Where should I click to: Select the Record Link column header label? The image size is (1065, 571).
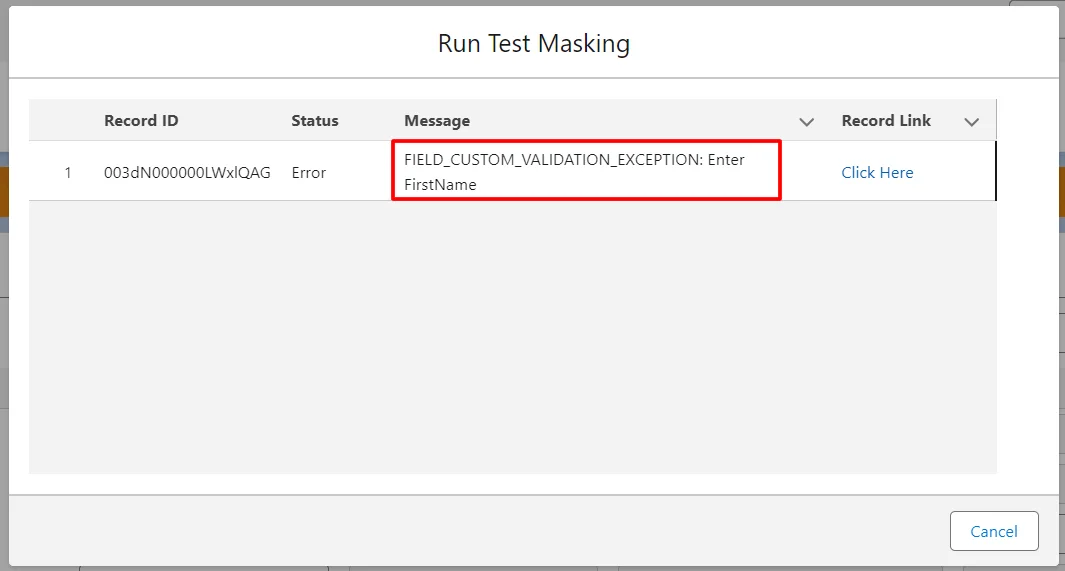click(886, 121)
